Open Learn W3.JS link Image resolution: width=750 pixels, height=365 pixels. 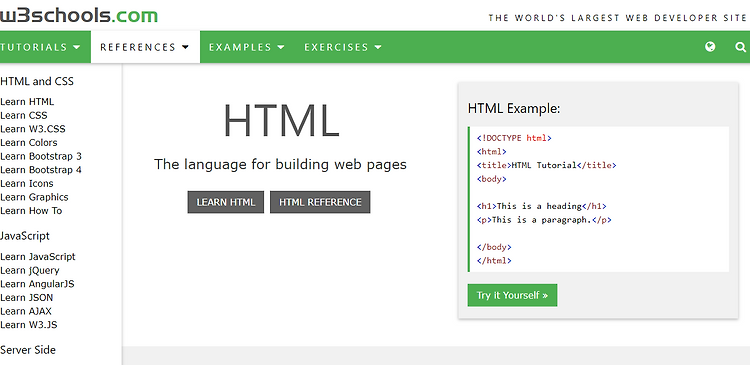coord(29,325)
